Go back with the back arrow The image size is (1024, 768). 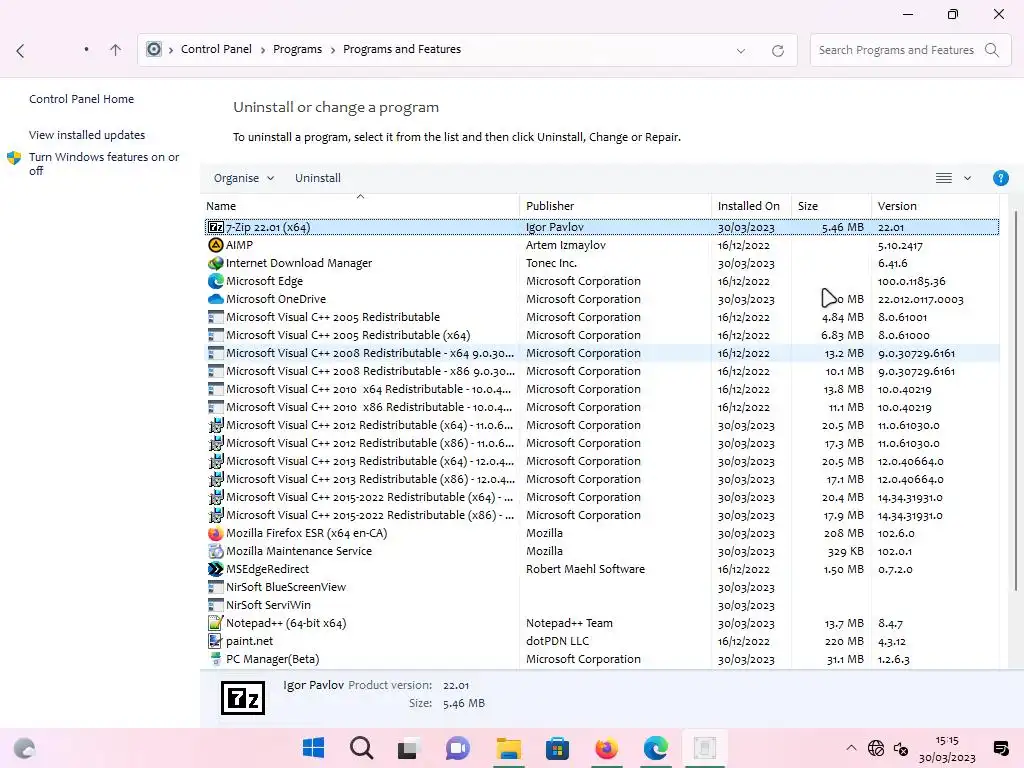pyautogui.click(x=20, y=51)
